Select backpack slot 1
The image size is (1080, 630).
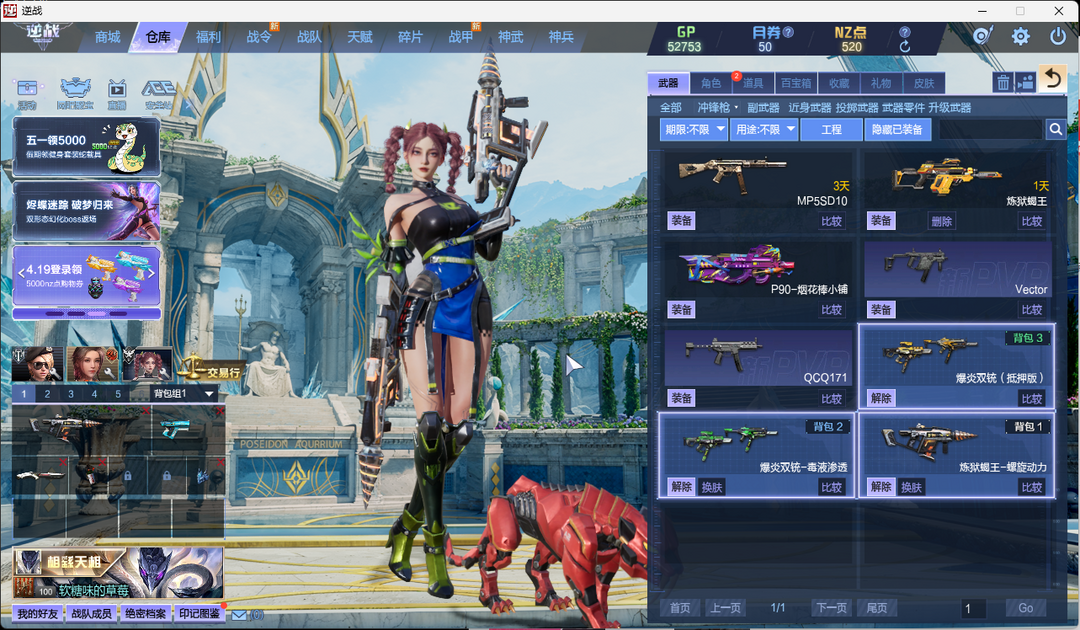[23, 394]
